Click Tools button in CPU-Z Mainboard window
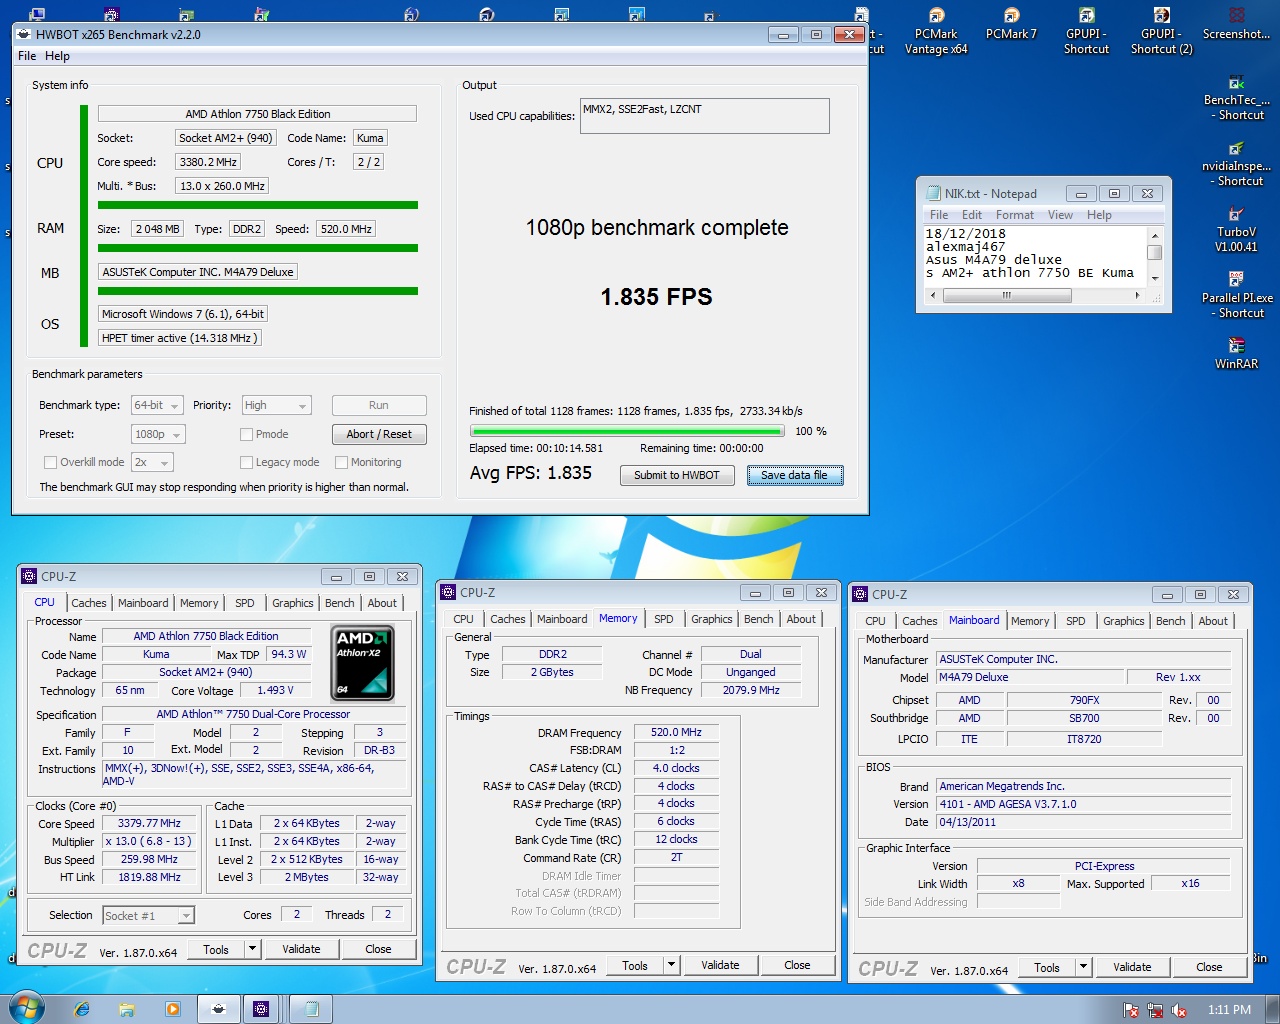The image size is (1280, 1024). (1047, 967)
